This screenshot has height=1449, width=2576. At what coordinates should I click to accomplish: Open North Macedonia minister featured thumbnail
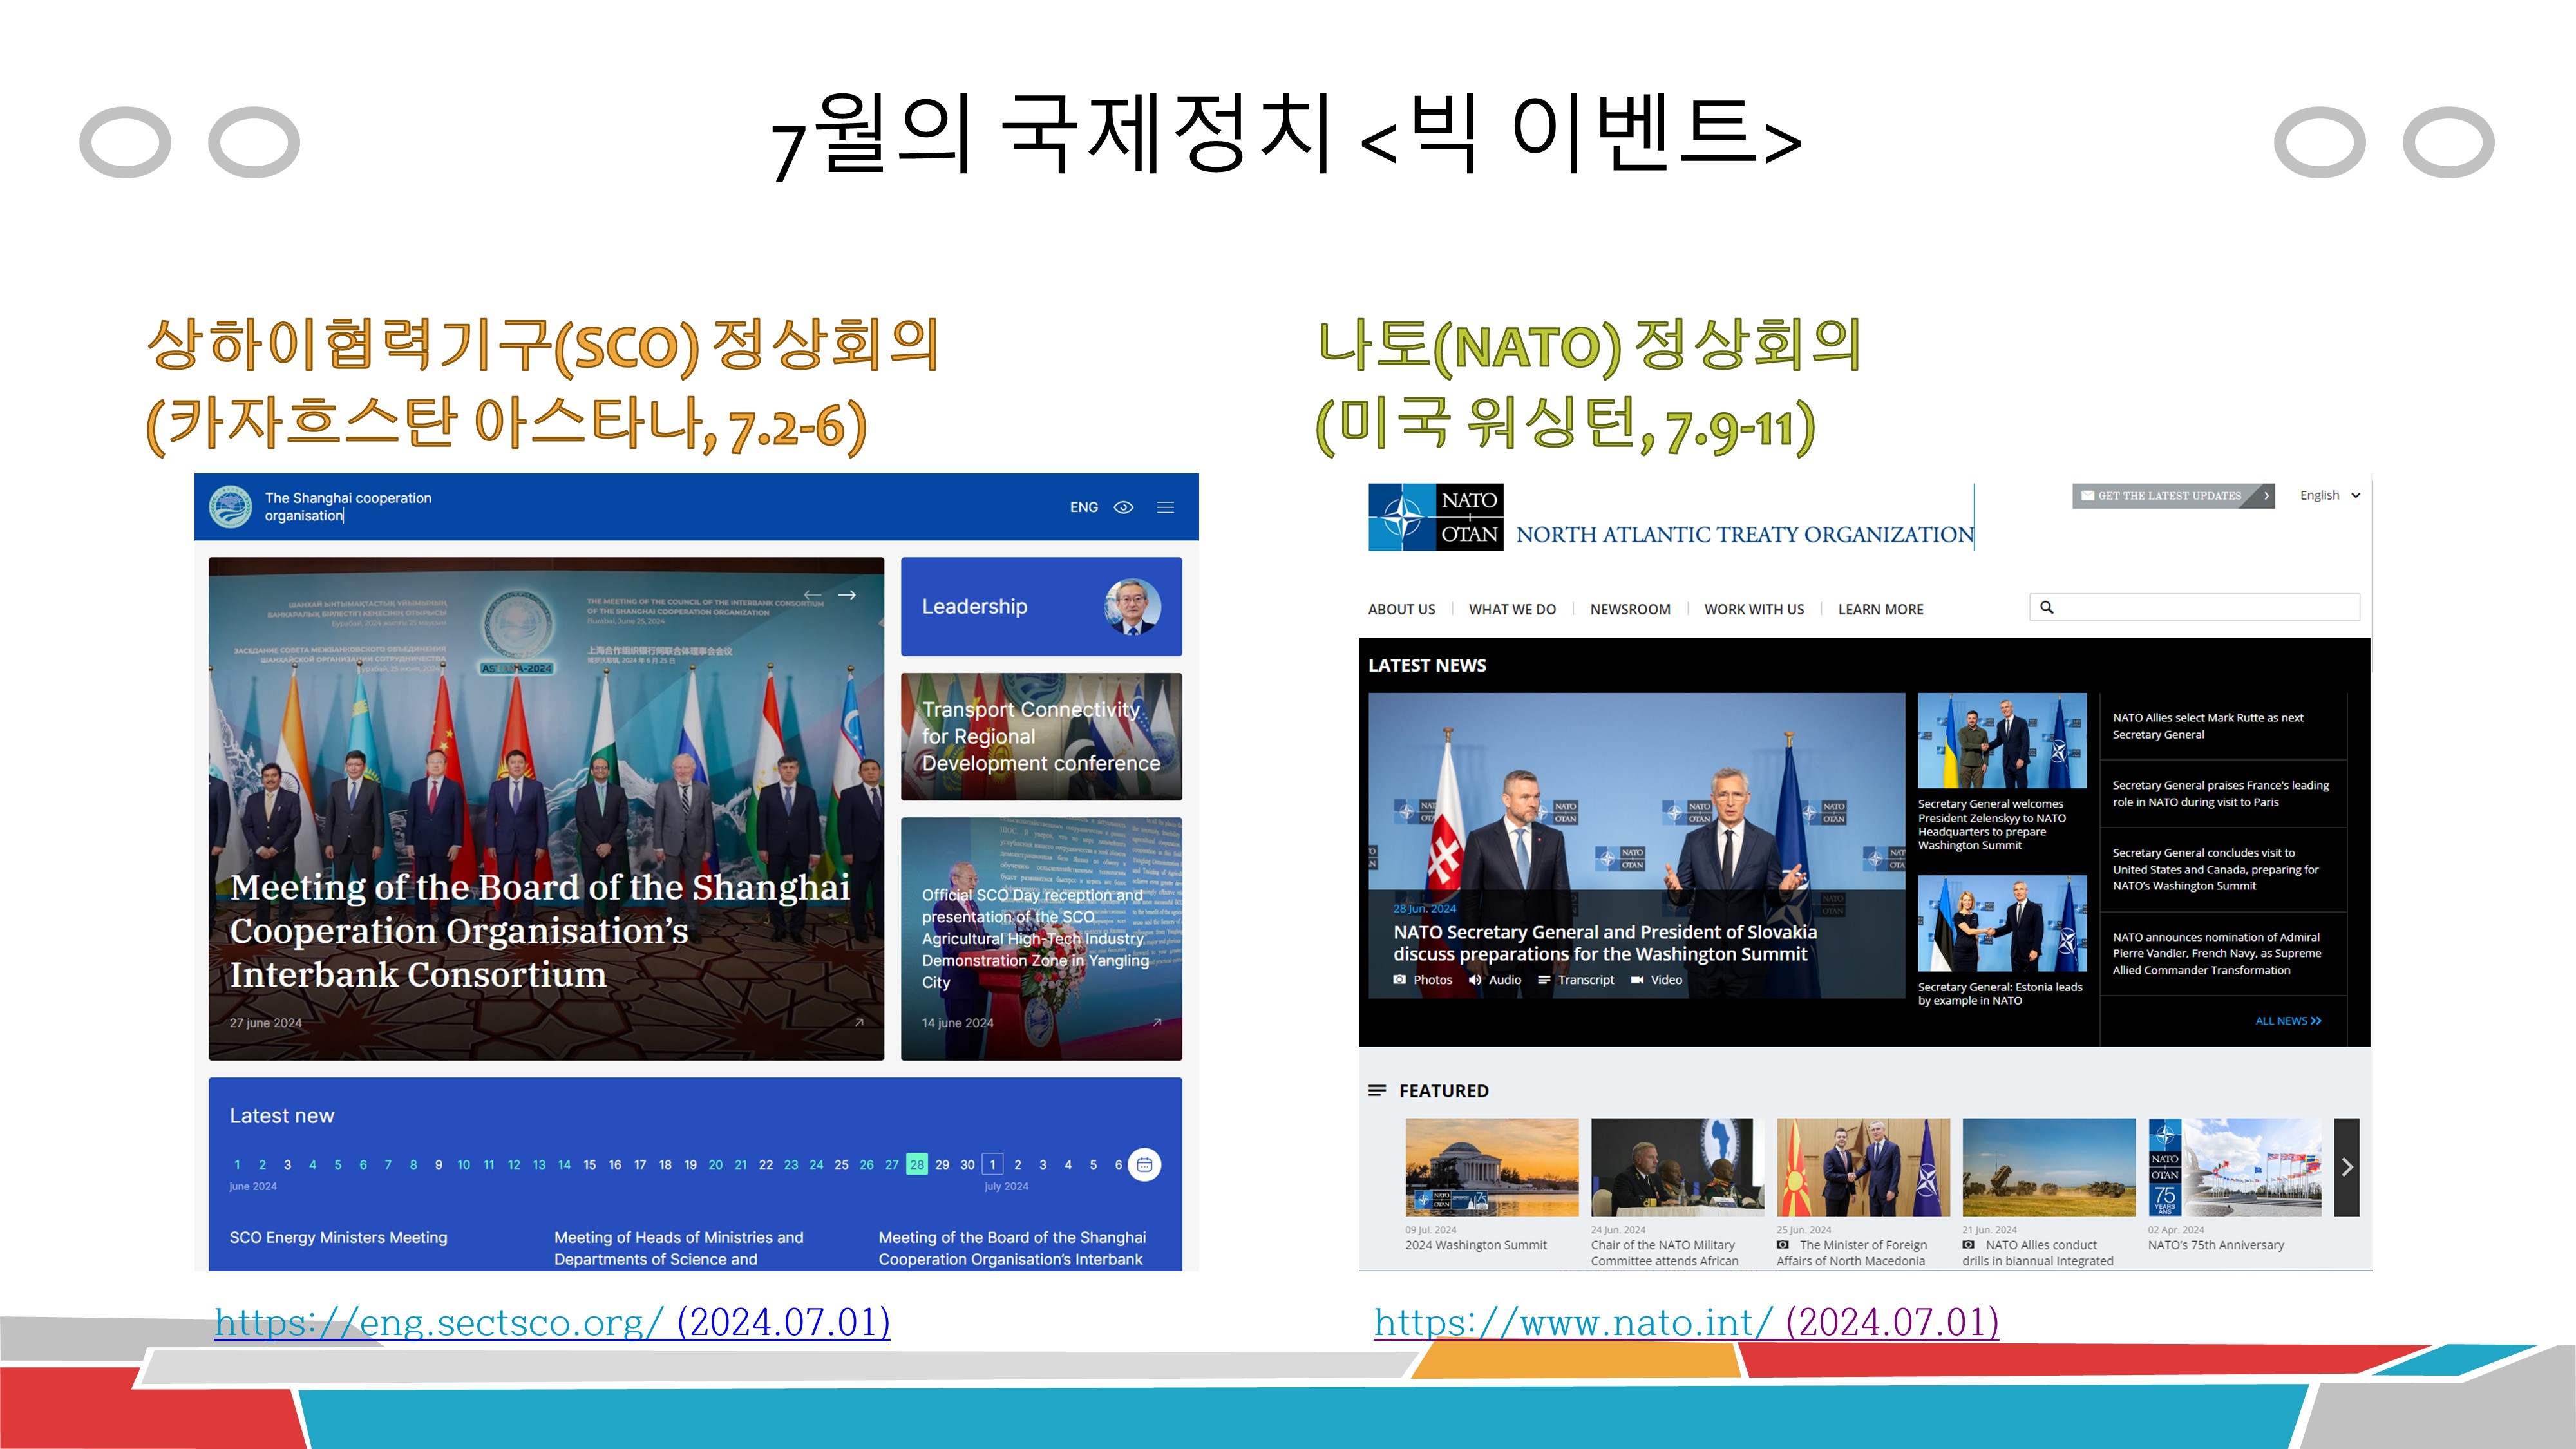[x=1863, y=1167]
